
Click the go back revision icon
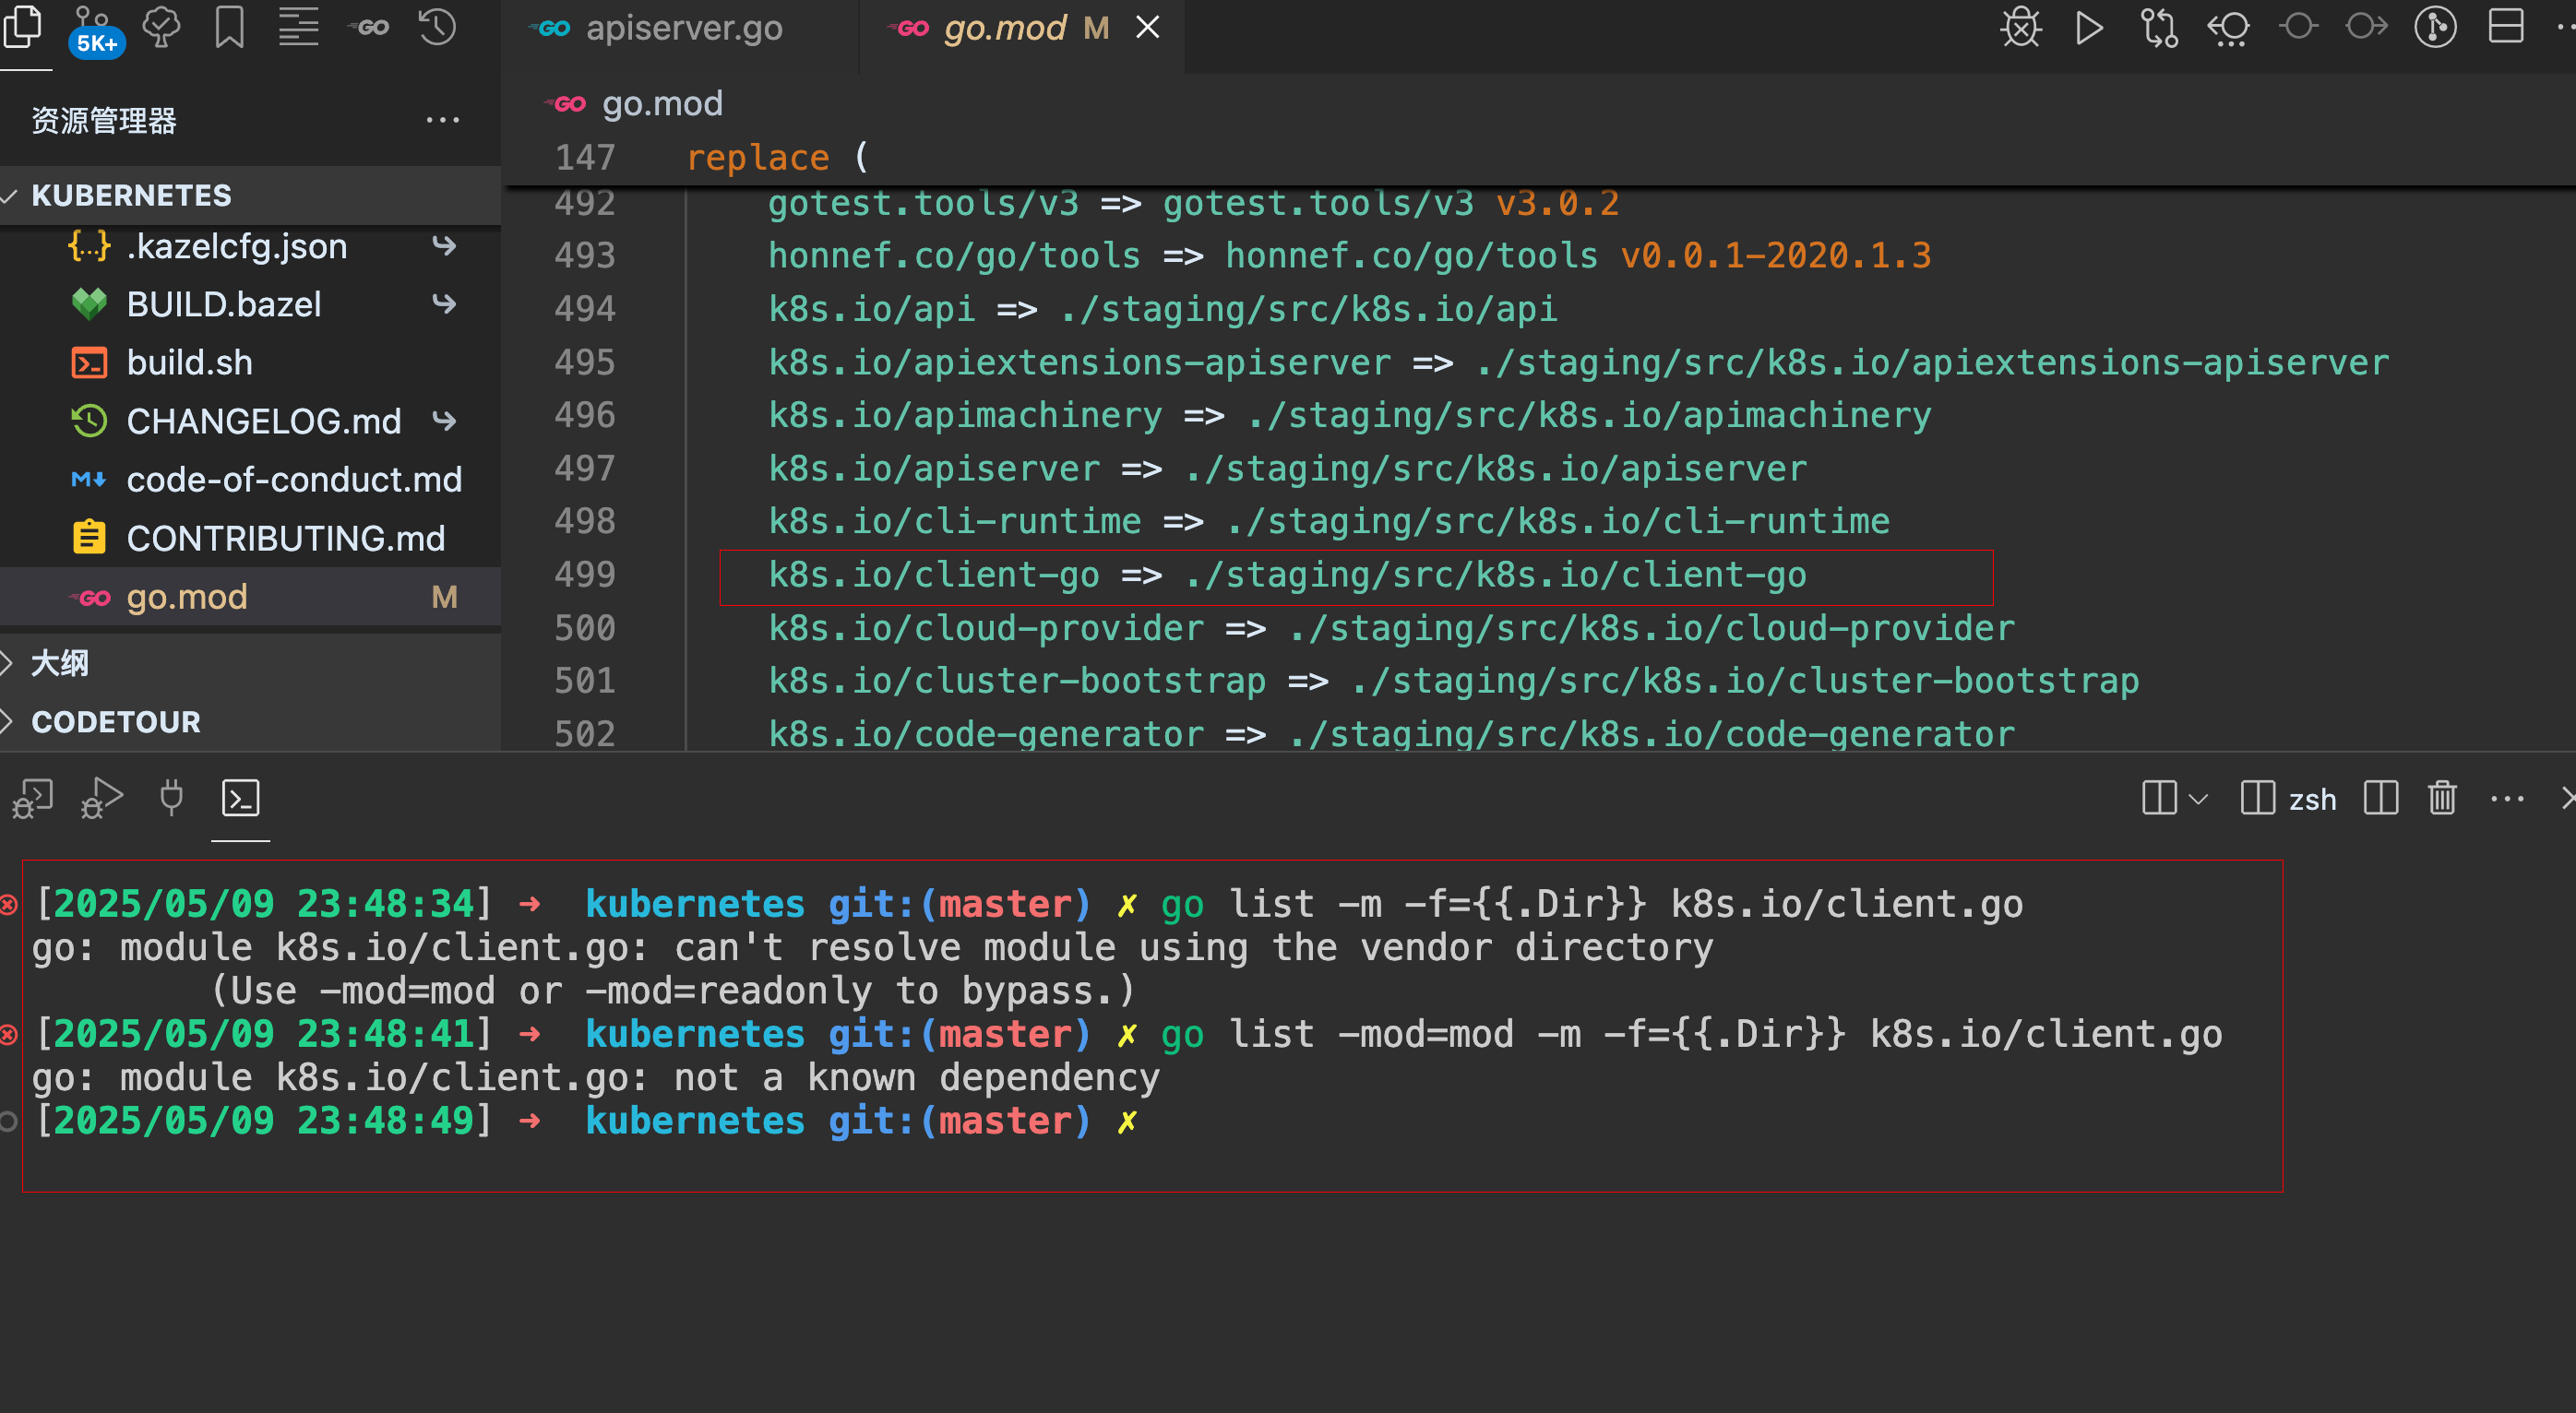(x=2228, y=27)
